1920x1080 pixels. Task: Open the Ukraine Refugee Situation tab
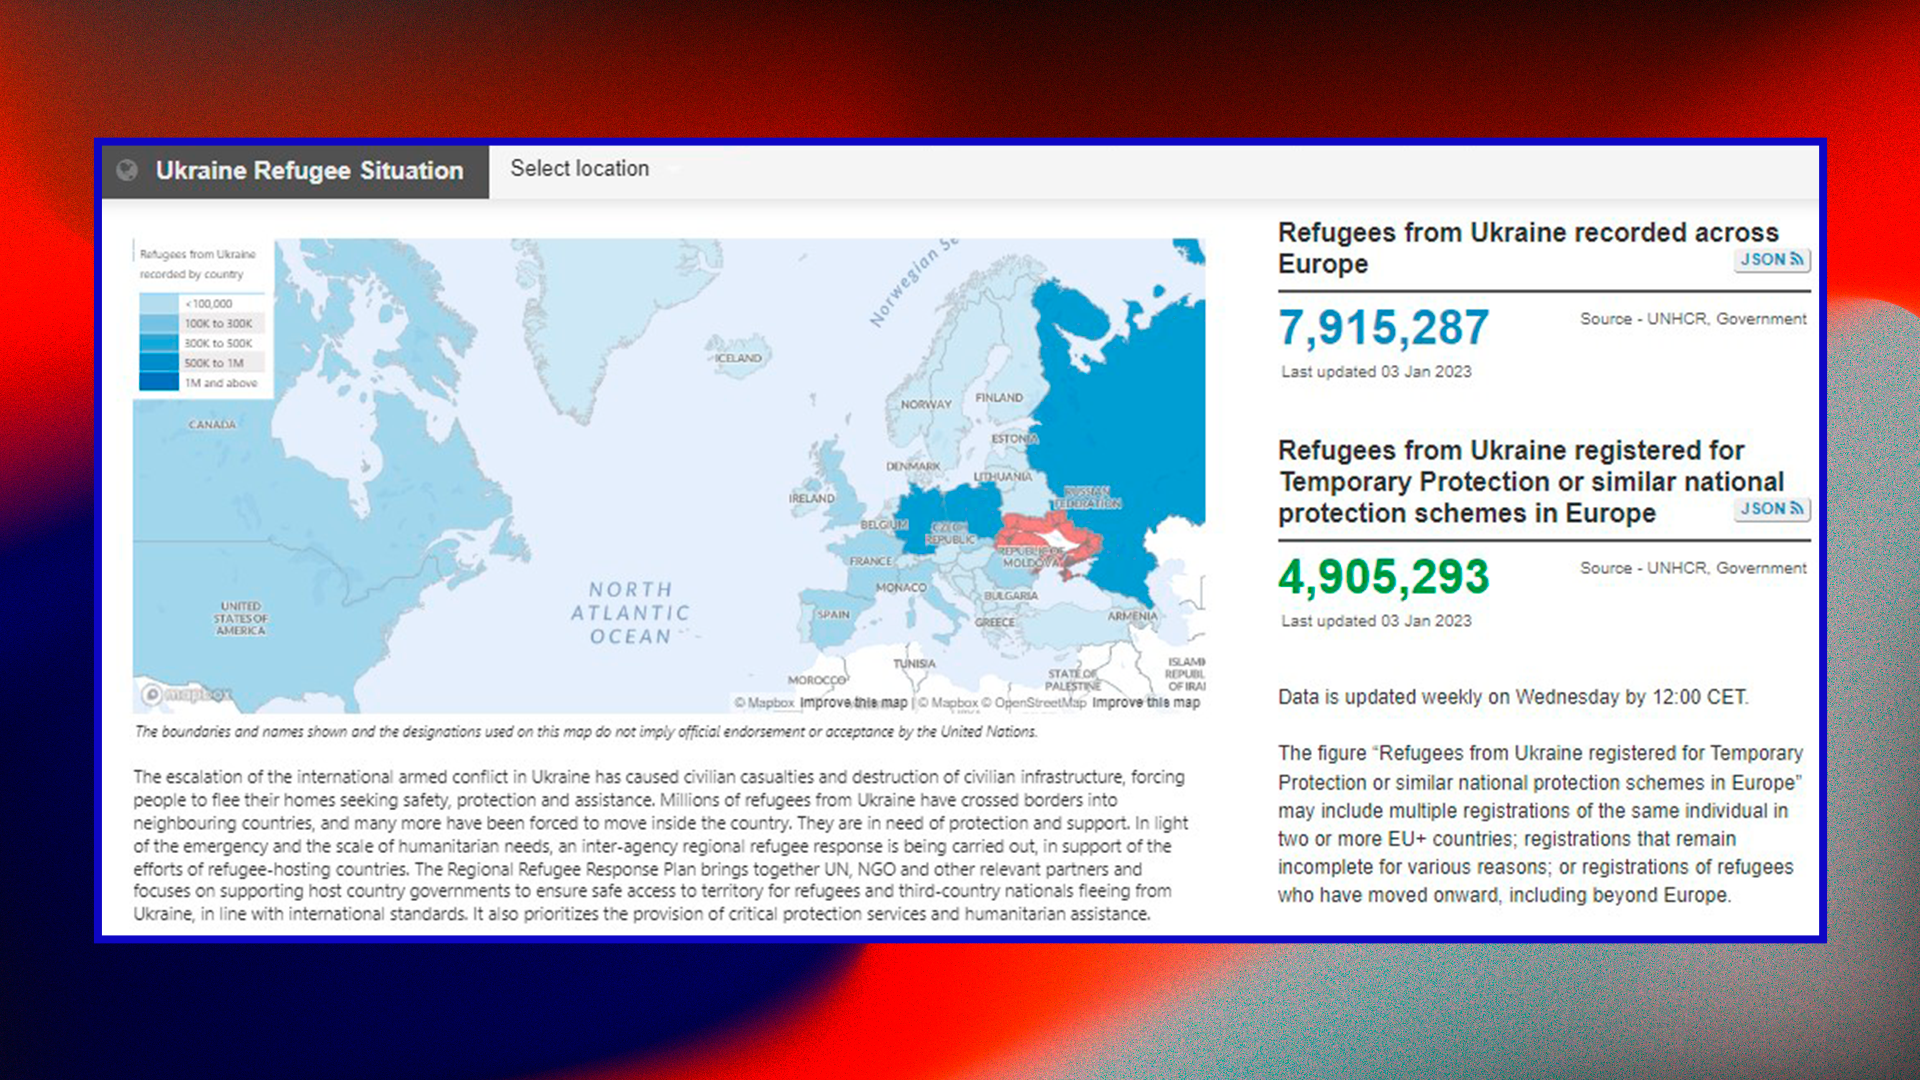pyautogui.click(x=308, y=171)
